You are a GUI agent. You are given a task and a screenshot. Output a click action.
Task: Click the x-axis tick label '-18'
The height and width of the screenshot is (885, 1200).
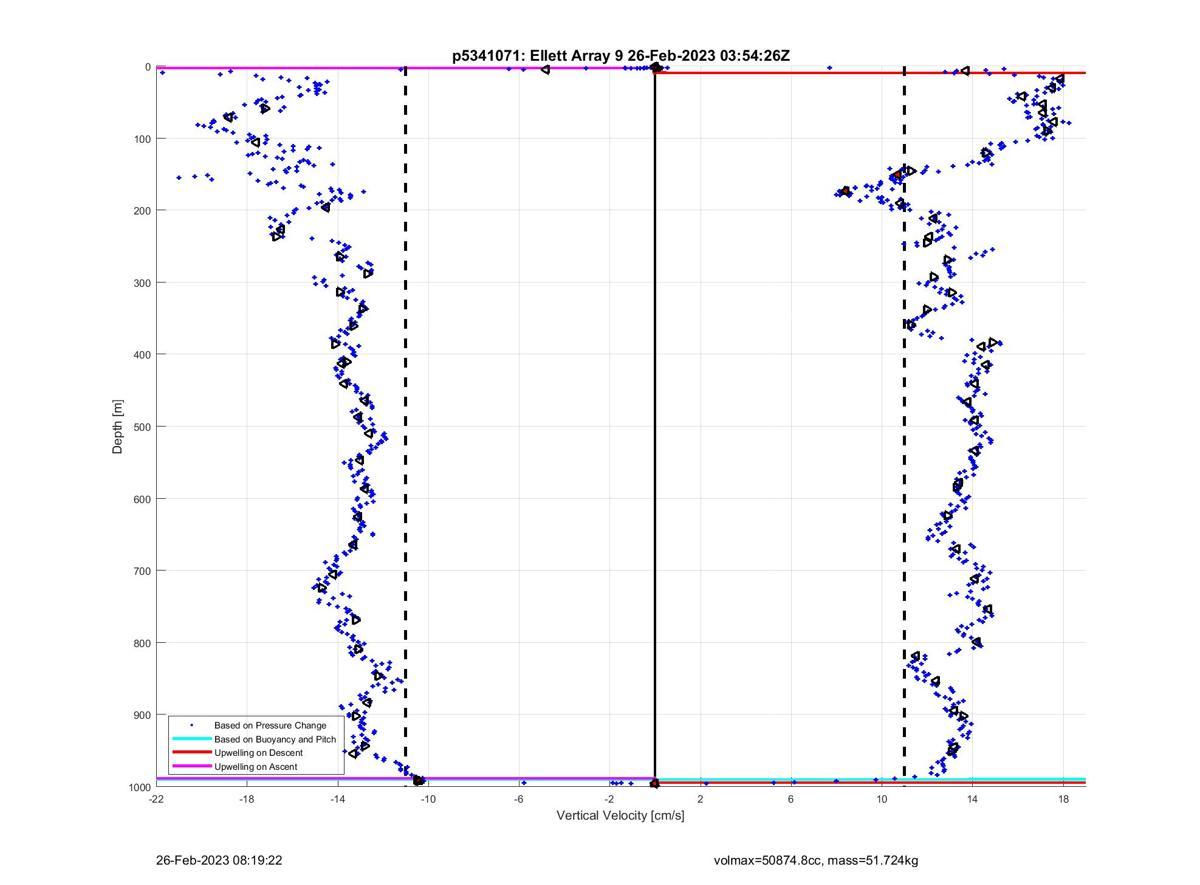pos(247,799)
